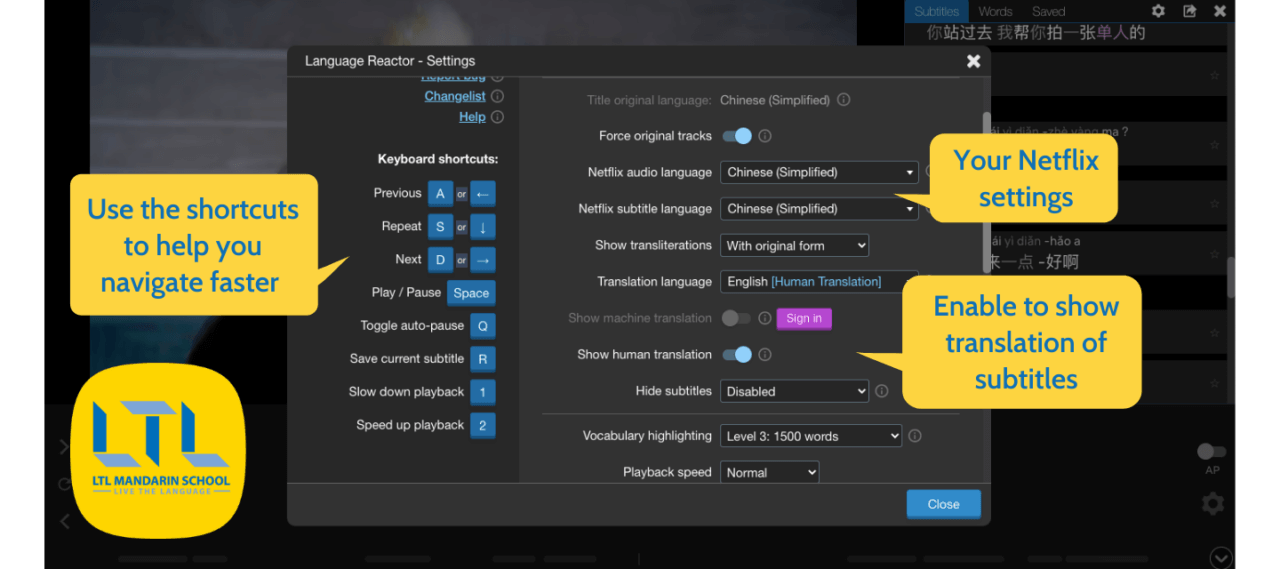Close the subtitle side panel with X
The width and height of the screenshot is (1280, 569).
(1220, 11)
